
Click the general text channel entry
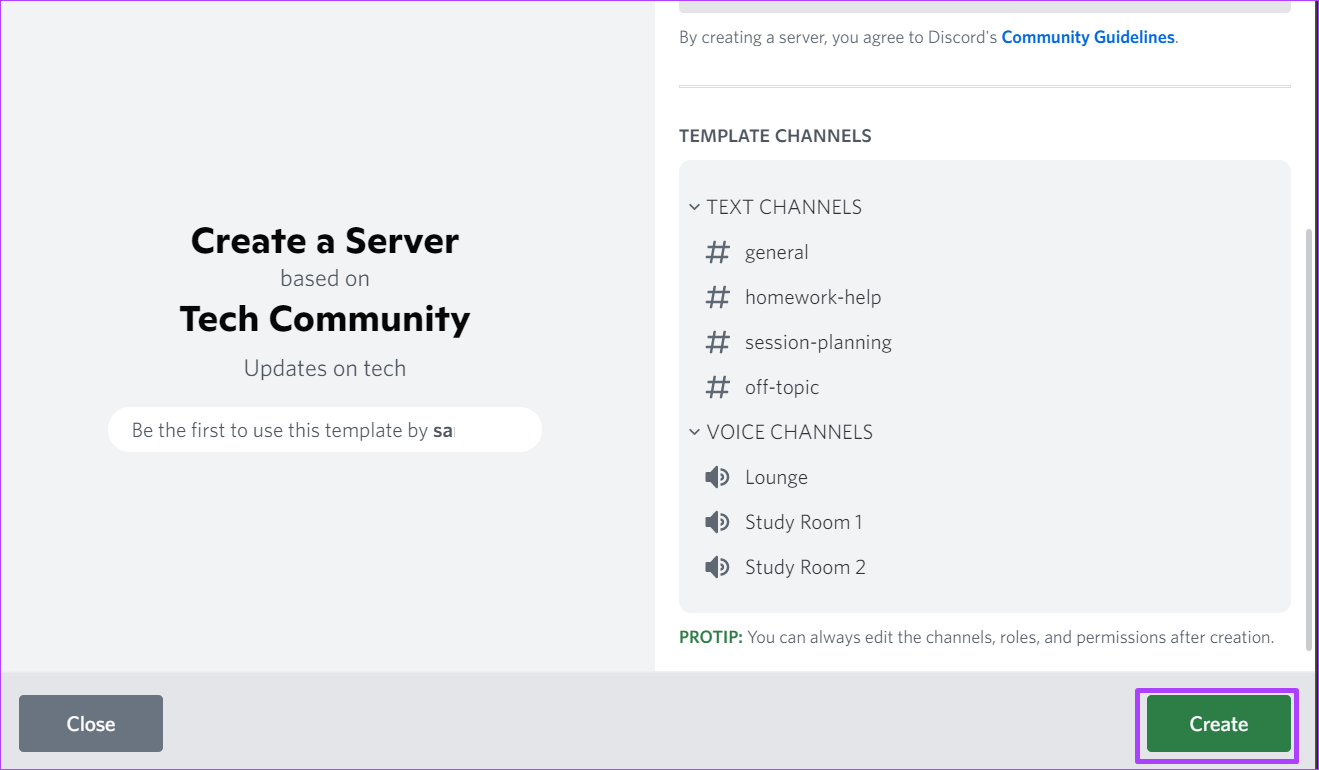[777, 252]
